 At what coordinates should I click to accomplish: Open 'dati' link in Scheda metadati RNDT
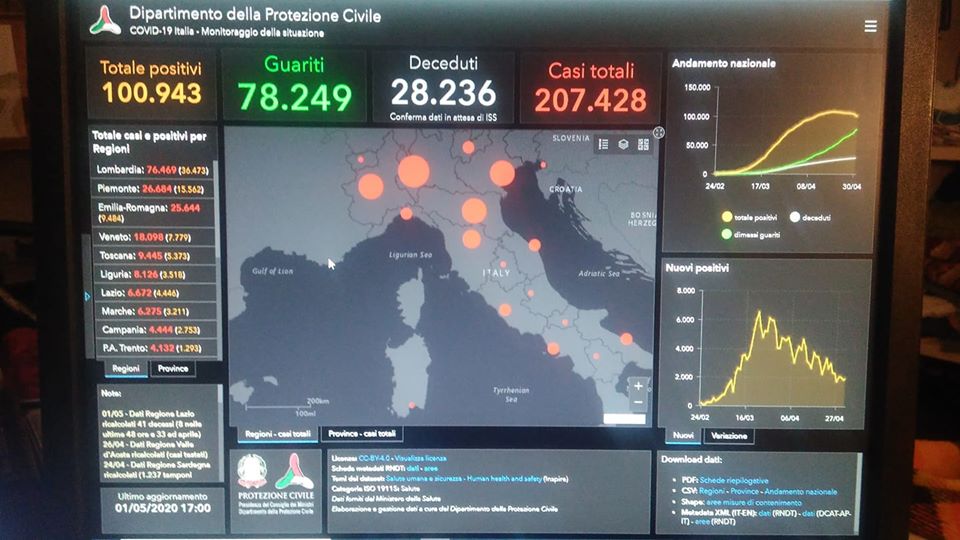pos(413,468)
